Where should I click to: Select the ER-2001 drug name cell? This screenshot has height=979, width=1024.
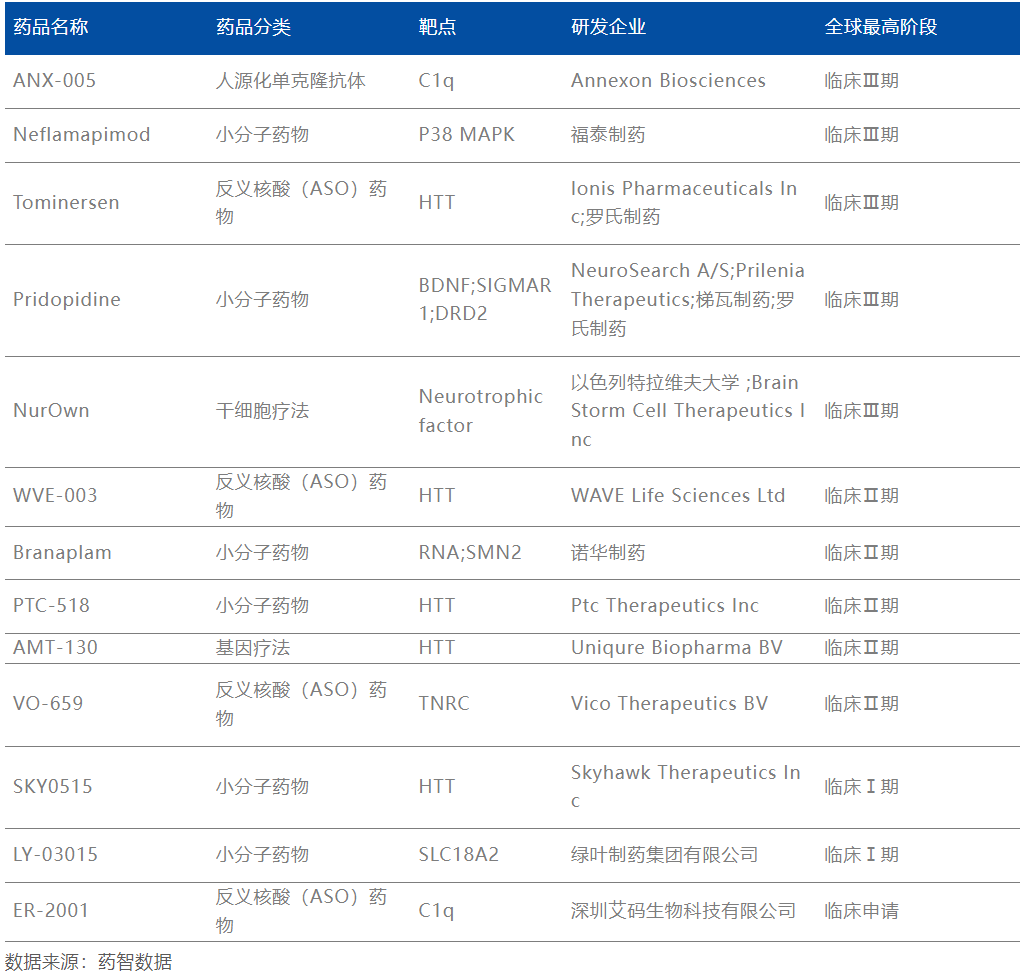[x=50, y=910]
